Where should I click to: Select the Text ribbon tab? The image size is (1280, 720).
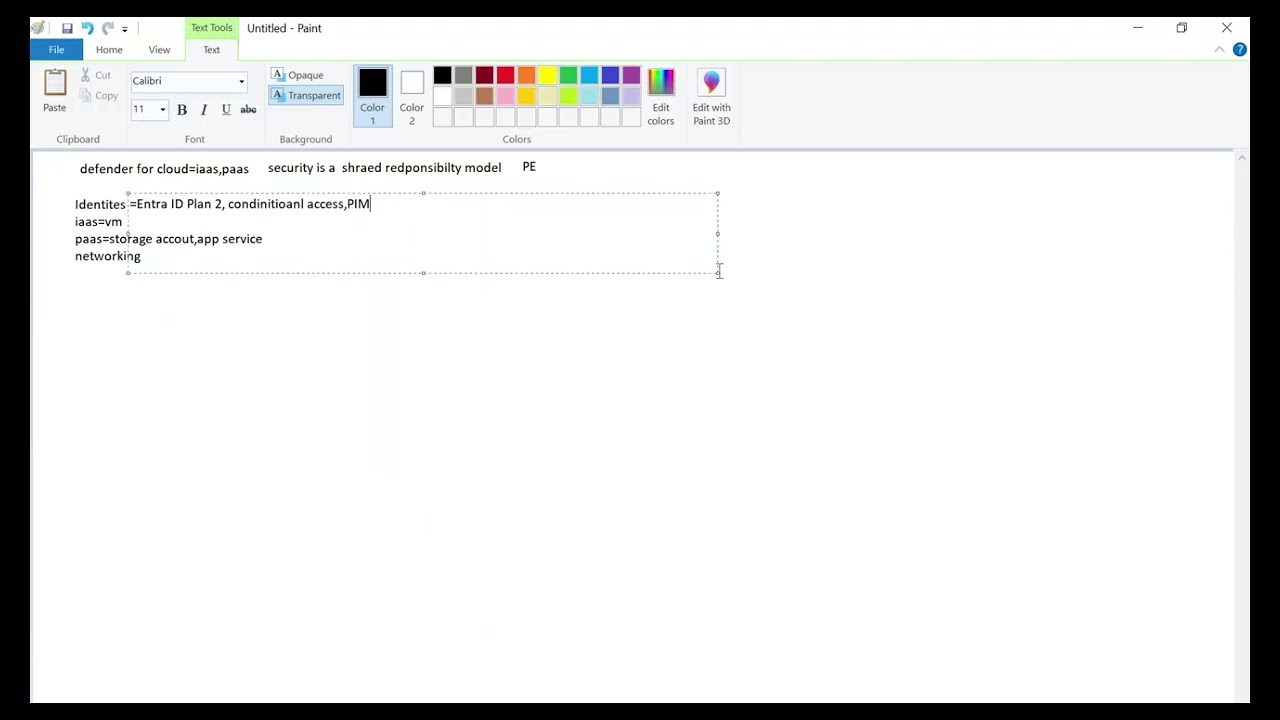coord(212,50)
